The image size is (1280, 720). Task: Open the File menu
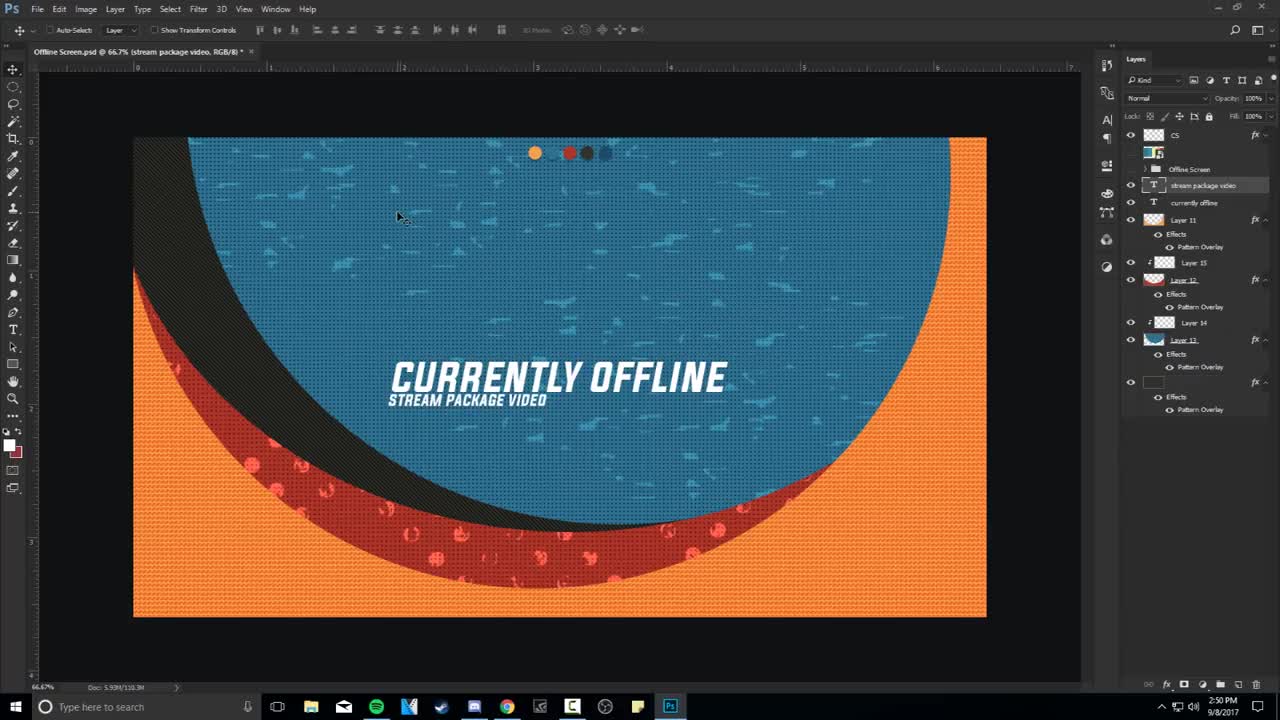point(37,9)
